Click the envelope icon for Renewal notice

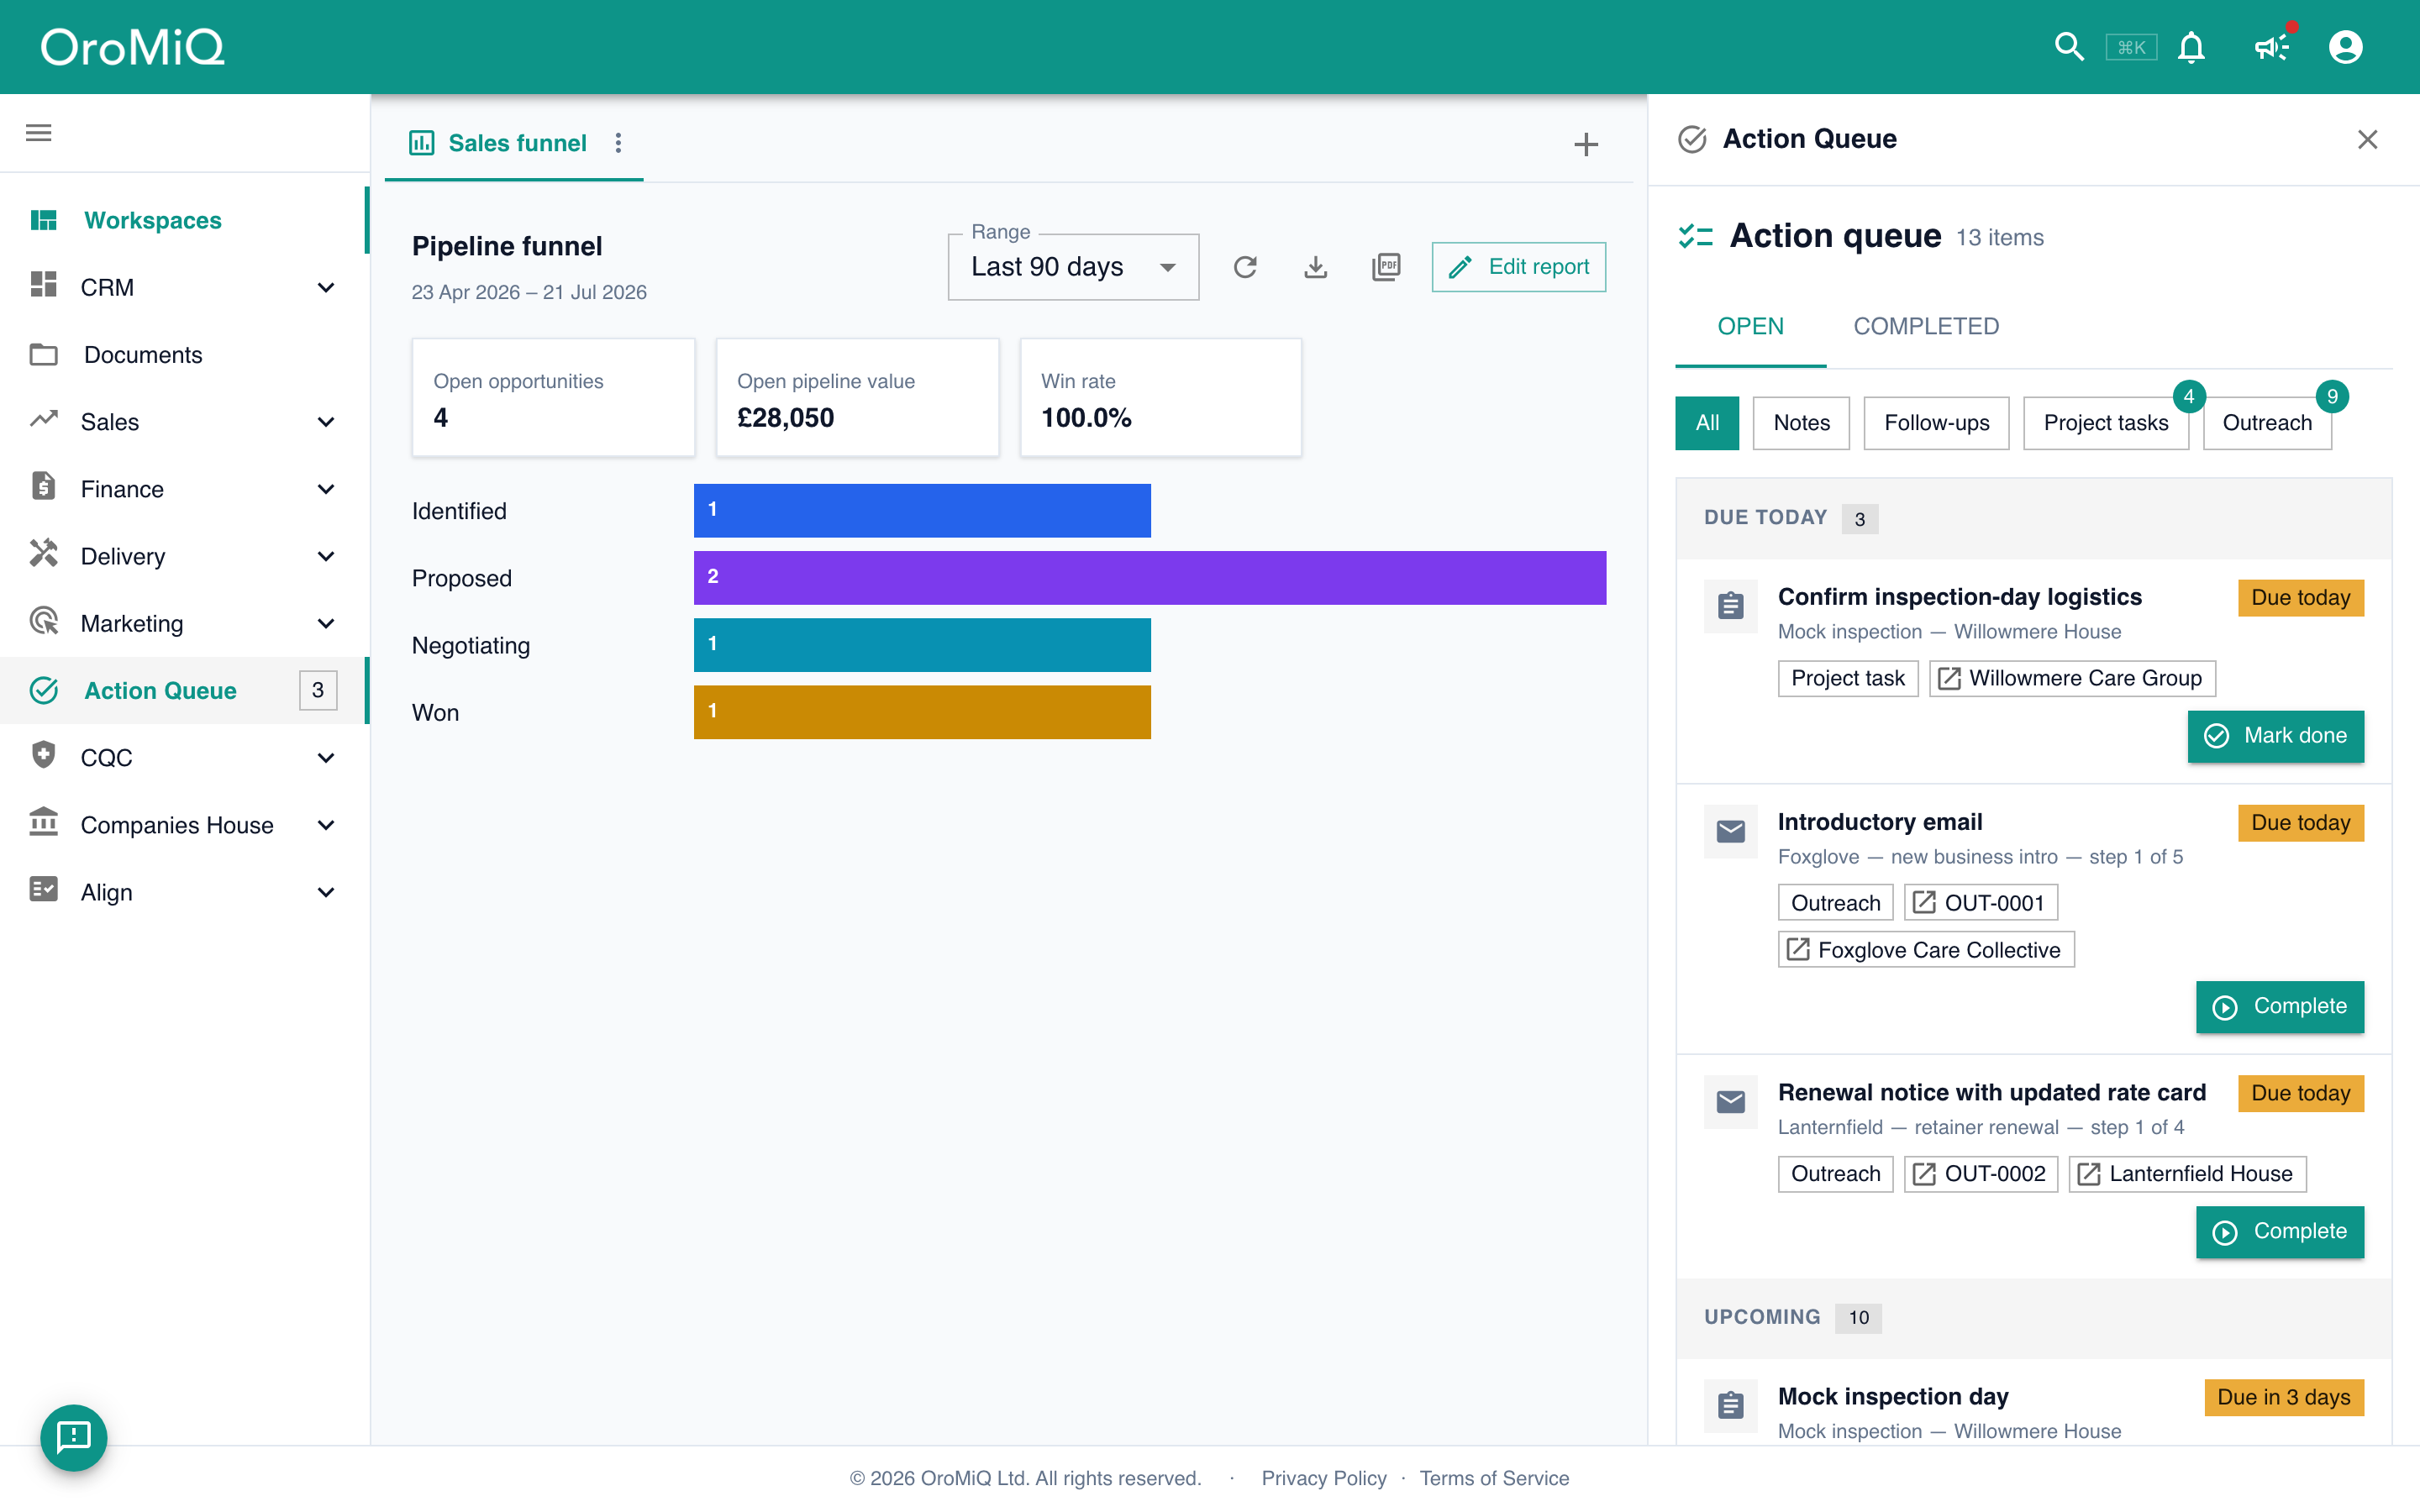pyautogui.click(x=1731, y=1102)
